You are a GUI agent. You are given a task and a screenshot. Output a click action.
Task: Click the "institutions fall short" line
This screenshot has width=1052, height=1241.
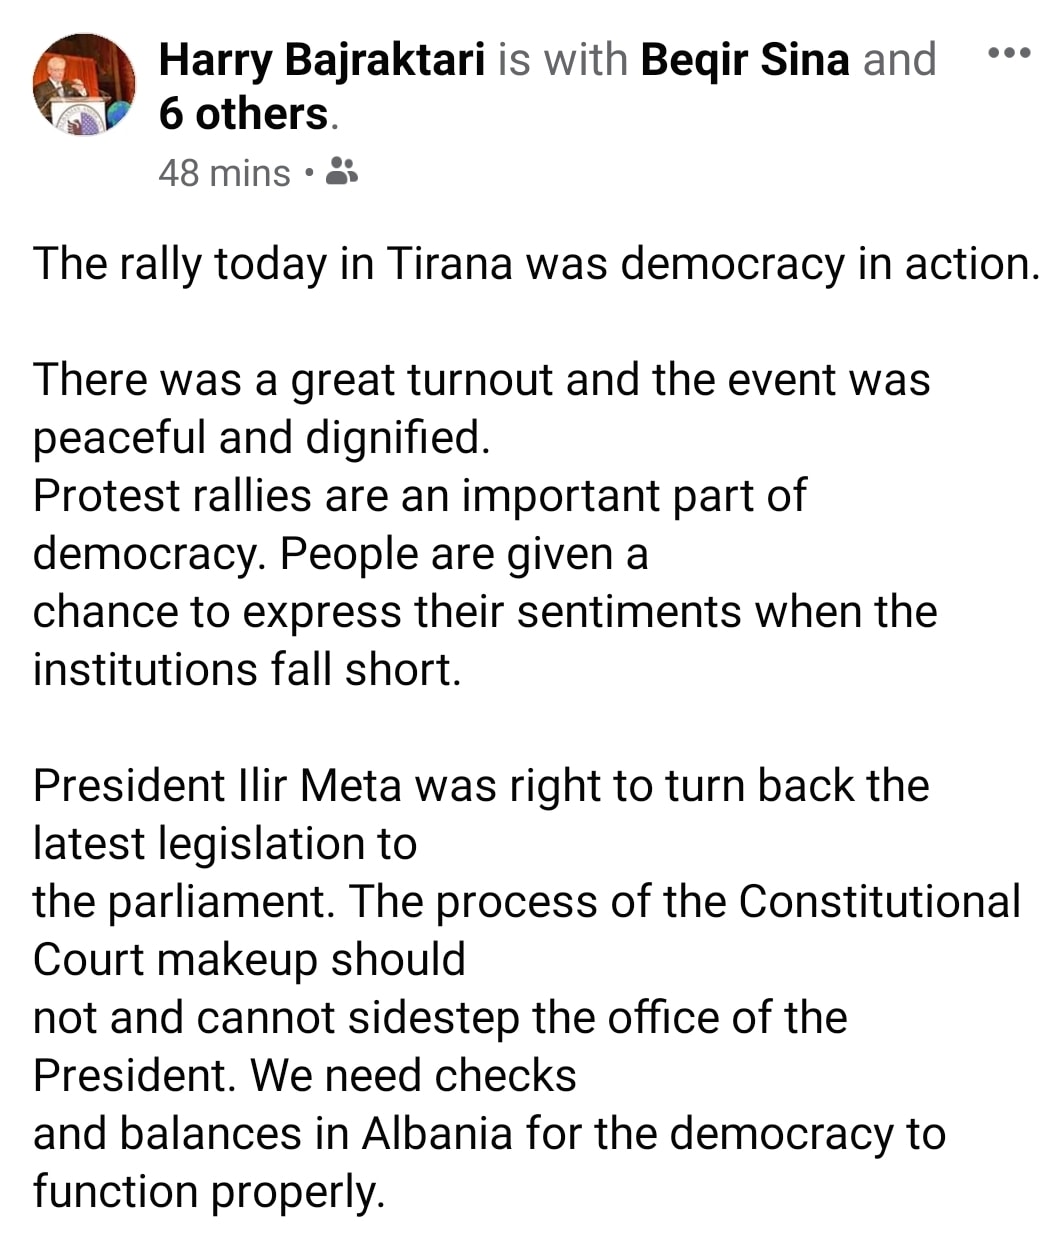(247, 670)
